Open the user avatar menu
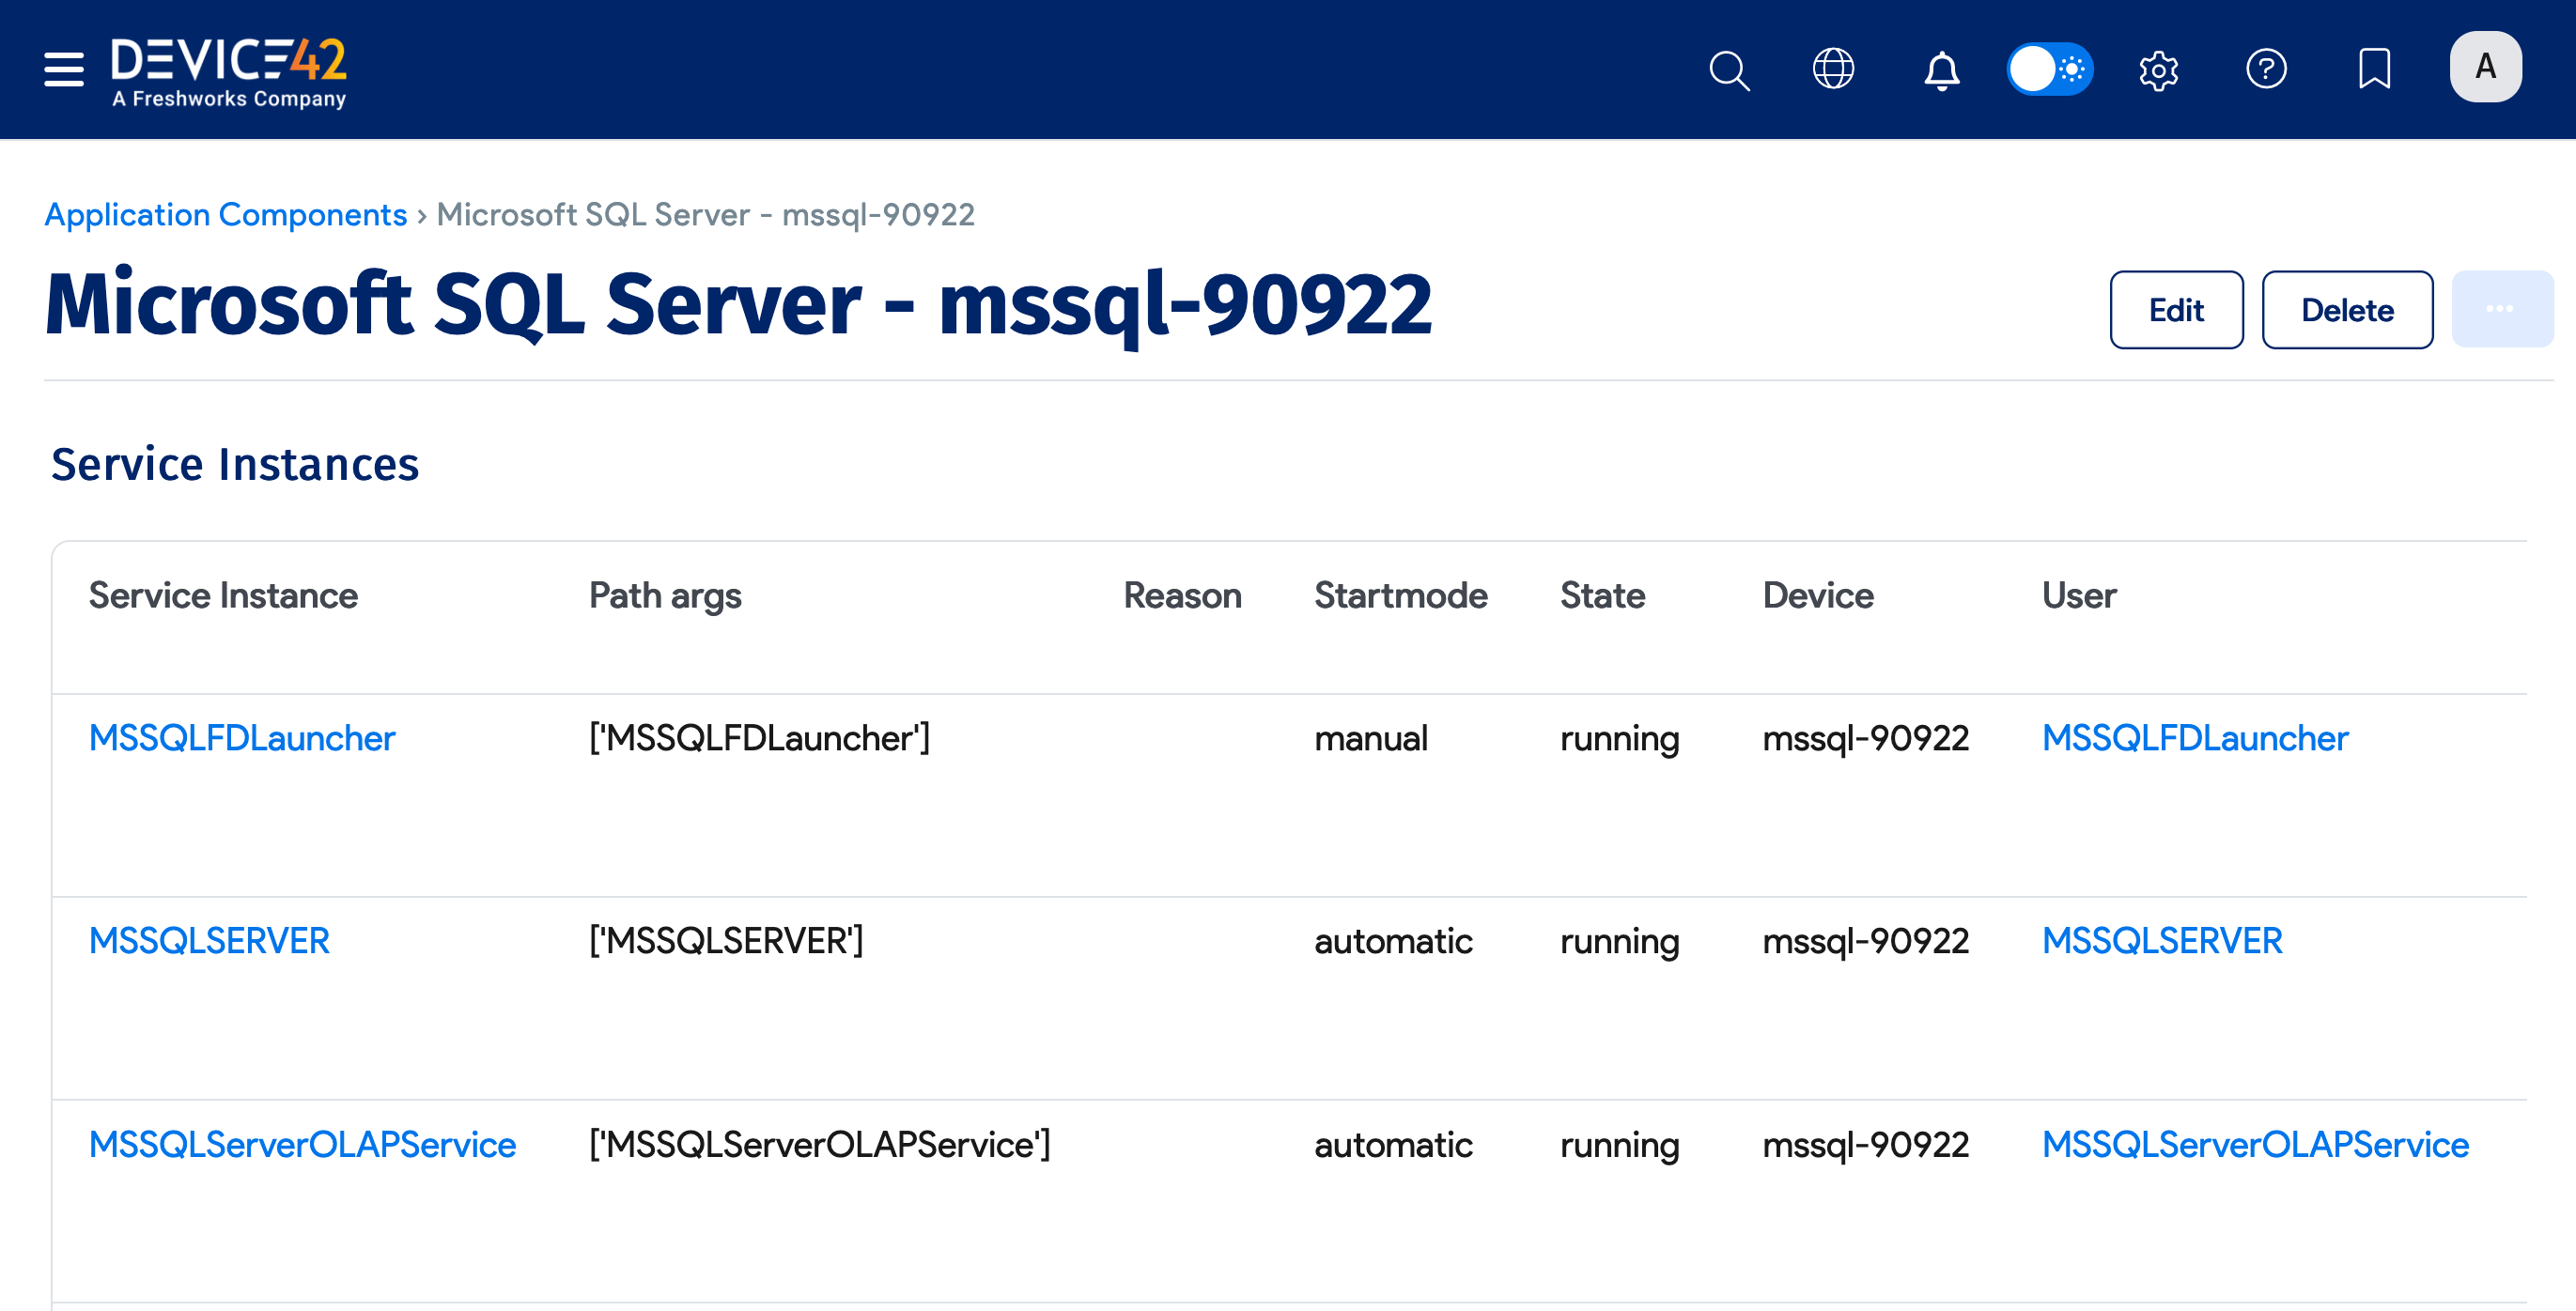Screen dimensions: 2576x1311 [2485, 66]
